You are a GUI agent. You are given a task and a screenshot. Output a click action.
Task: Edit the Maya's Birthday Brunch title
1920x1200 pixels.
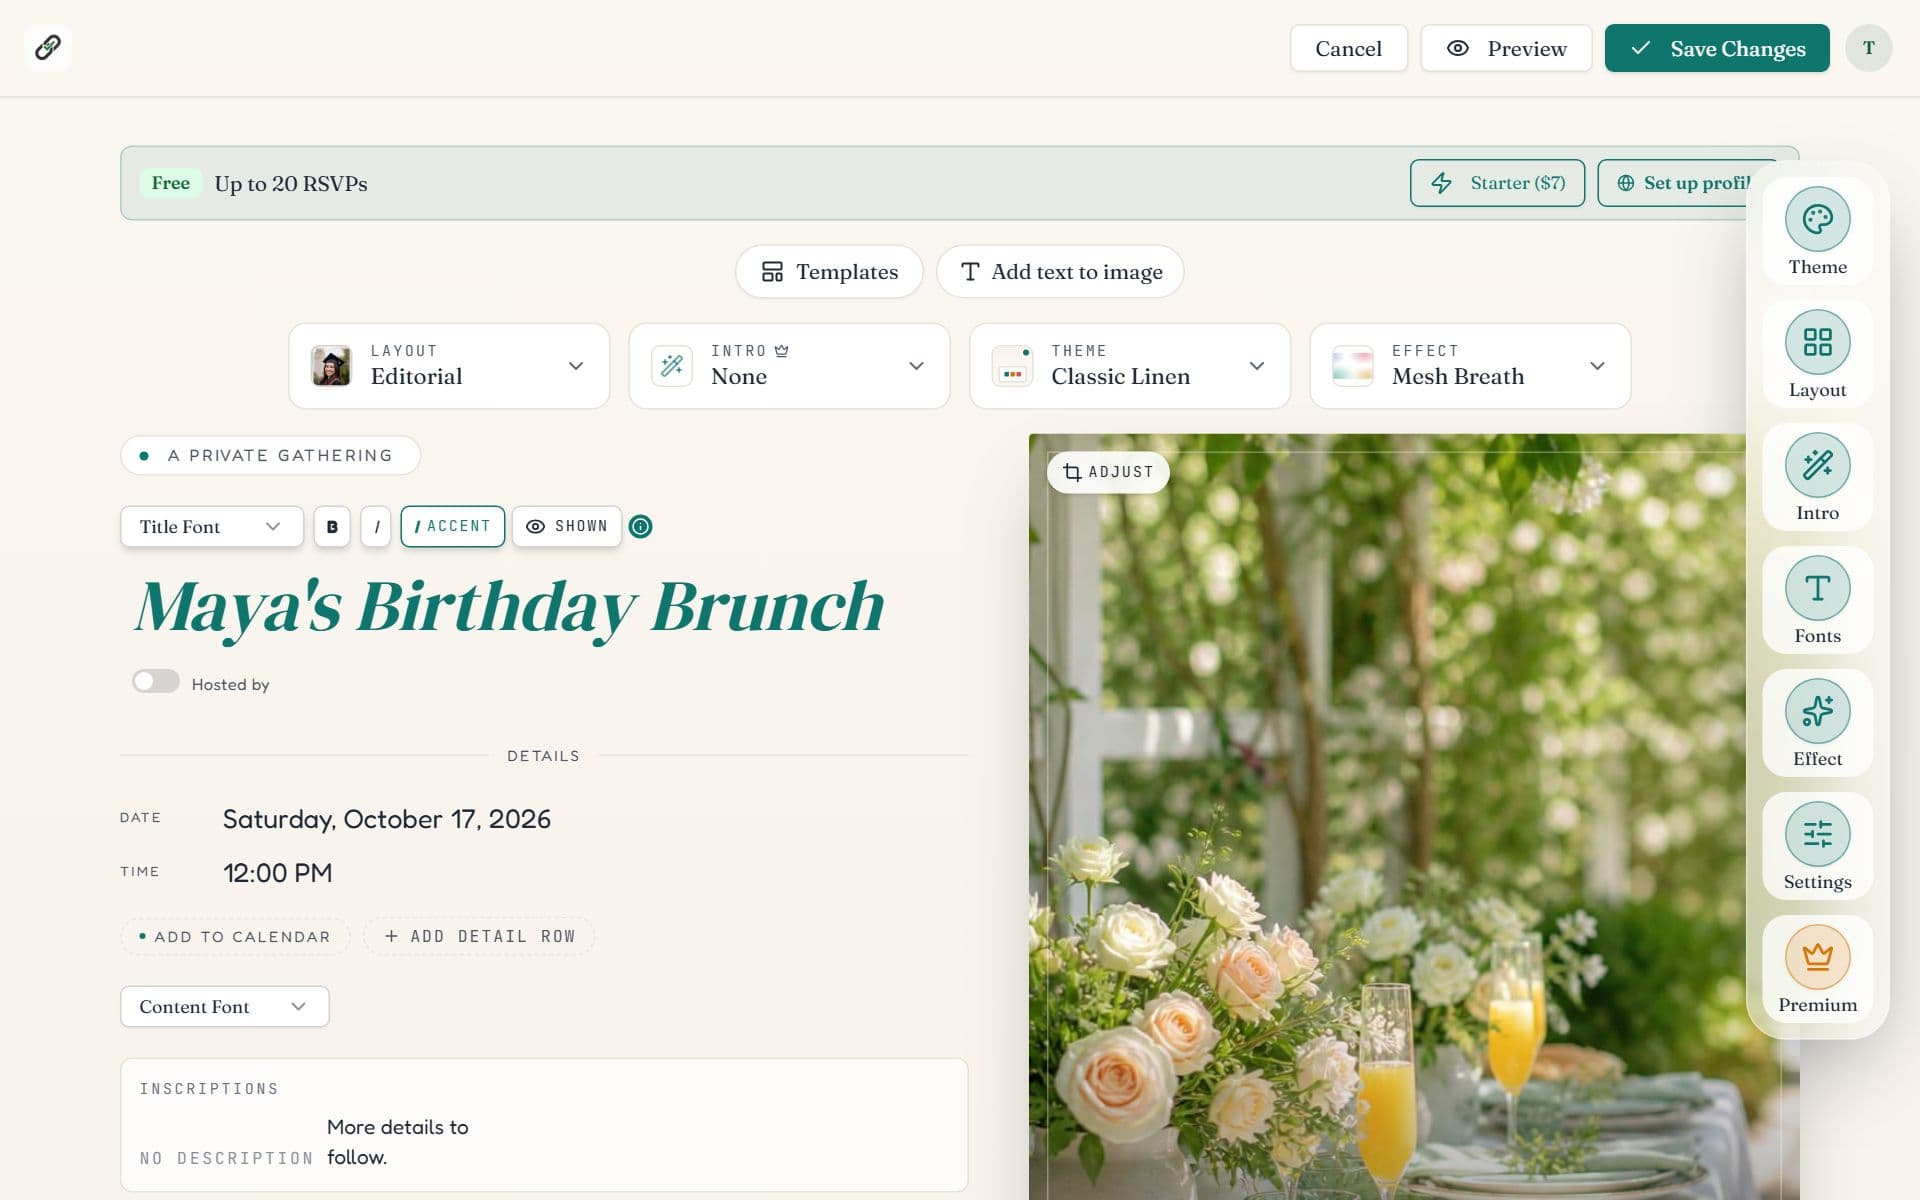pos(510,607)
